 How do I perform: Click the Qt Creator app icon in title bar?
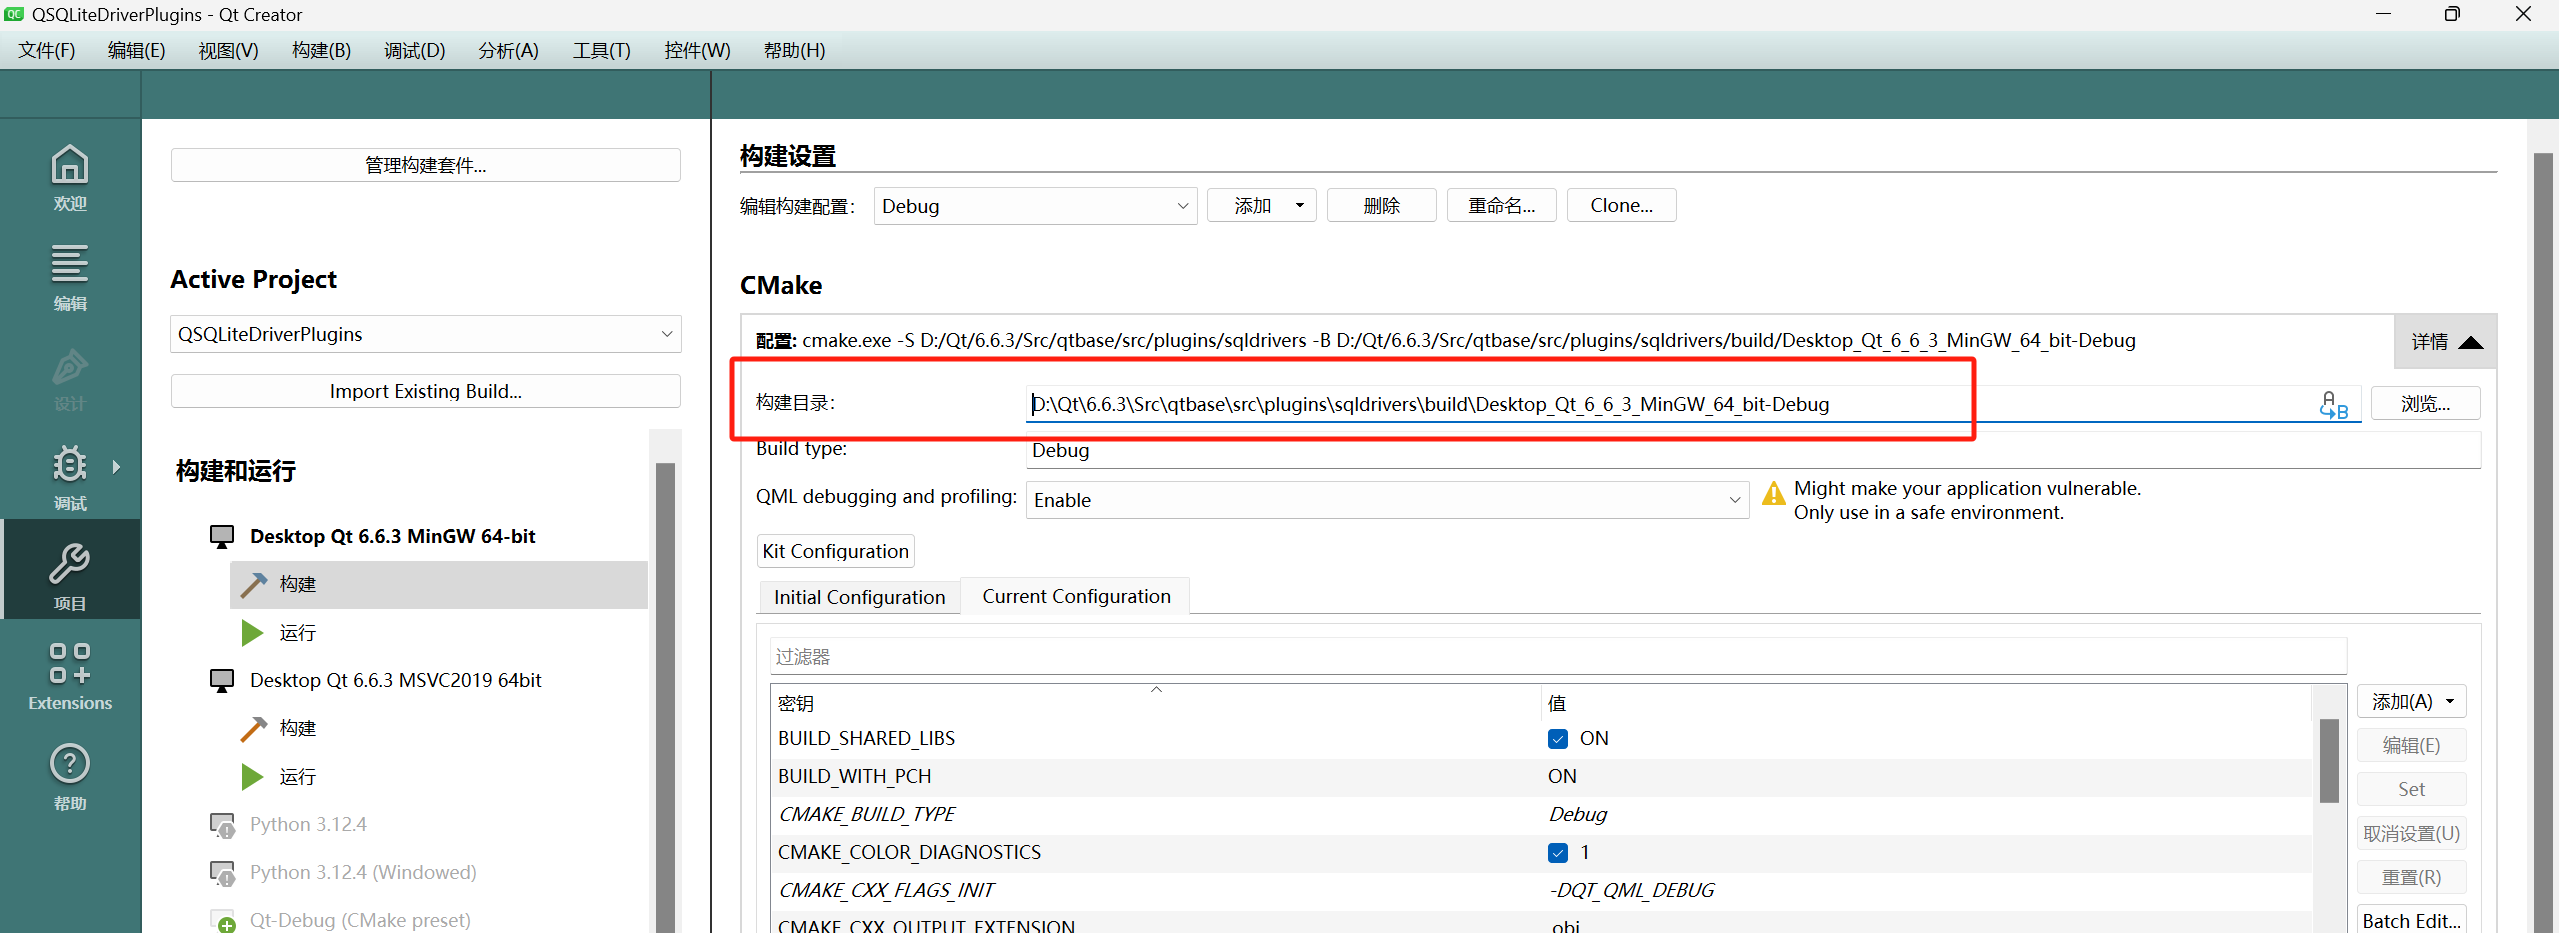tap(14, 14)
